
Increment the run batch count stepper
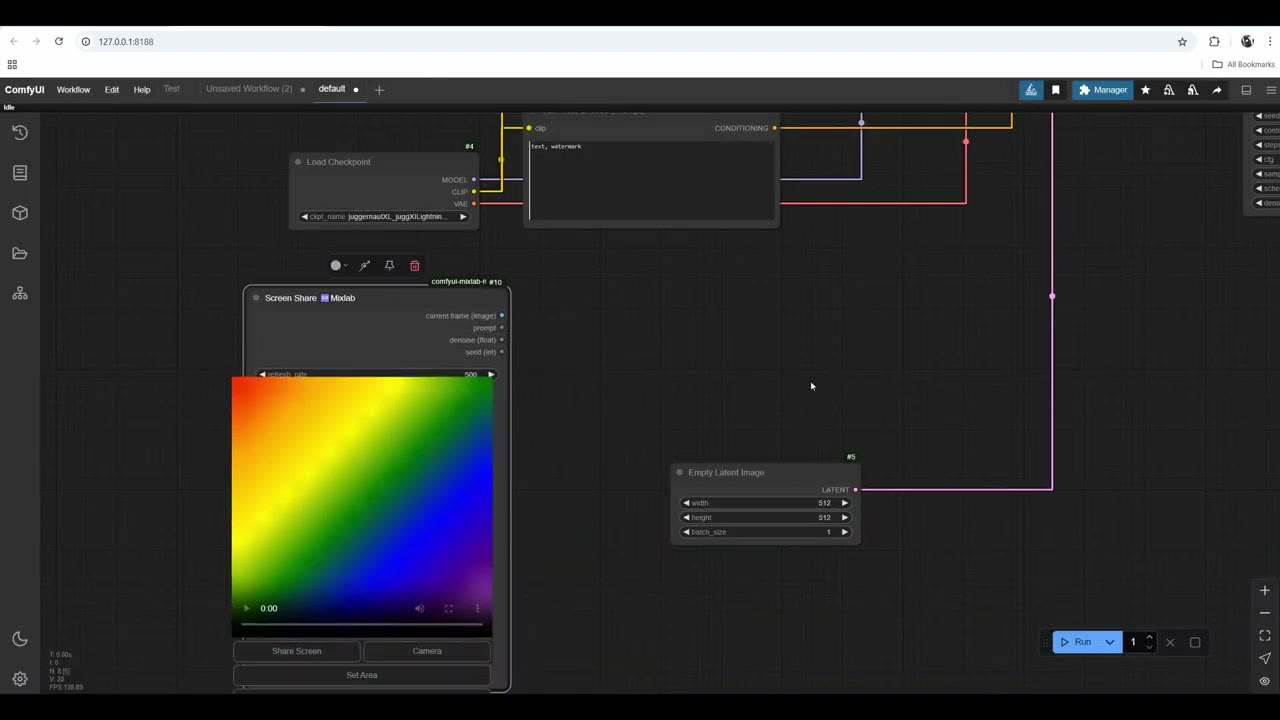coord(1149,638)
